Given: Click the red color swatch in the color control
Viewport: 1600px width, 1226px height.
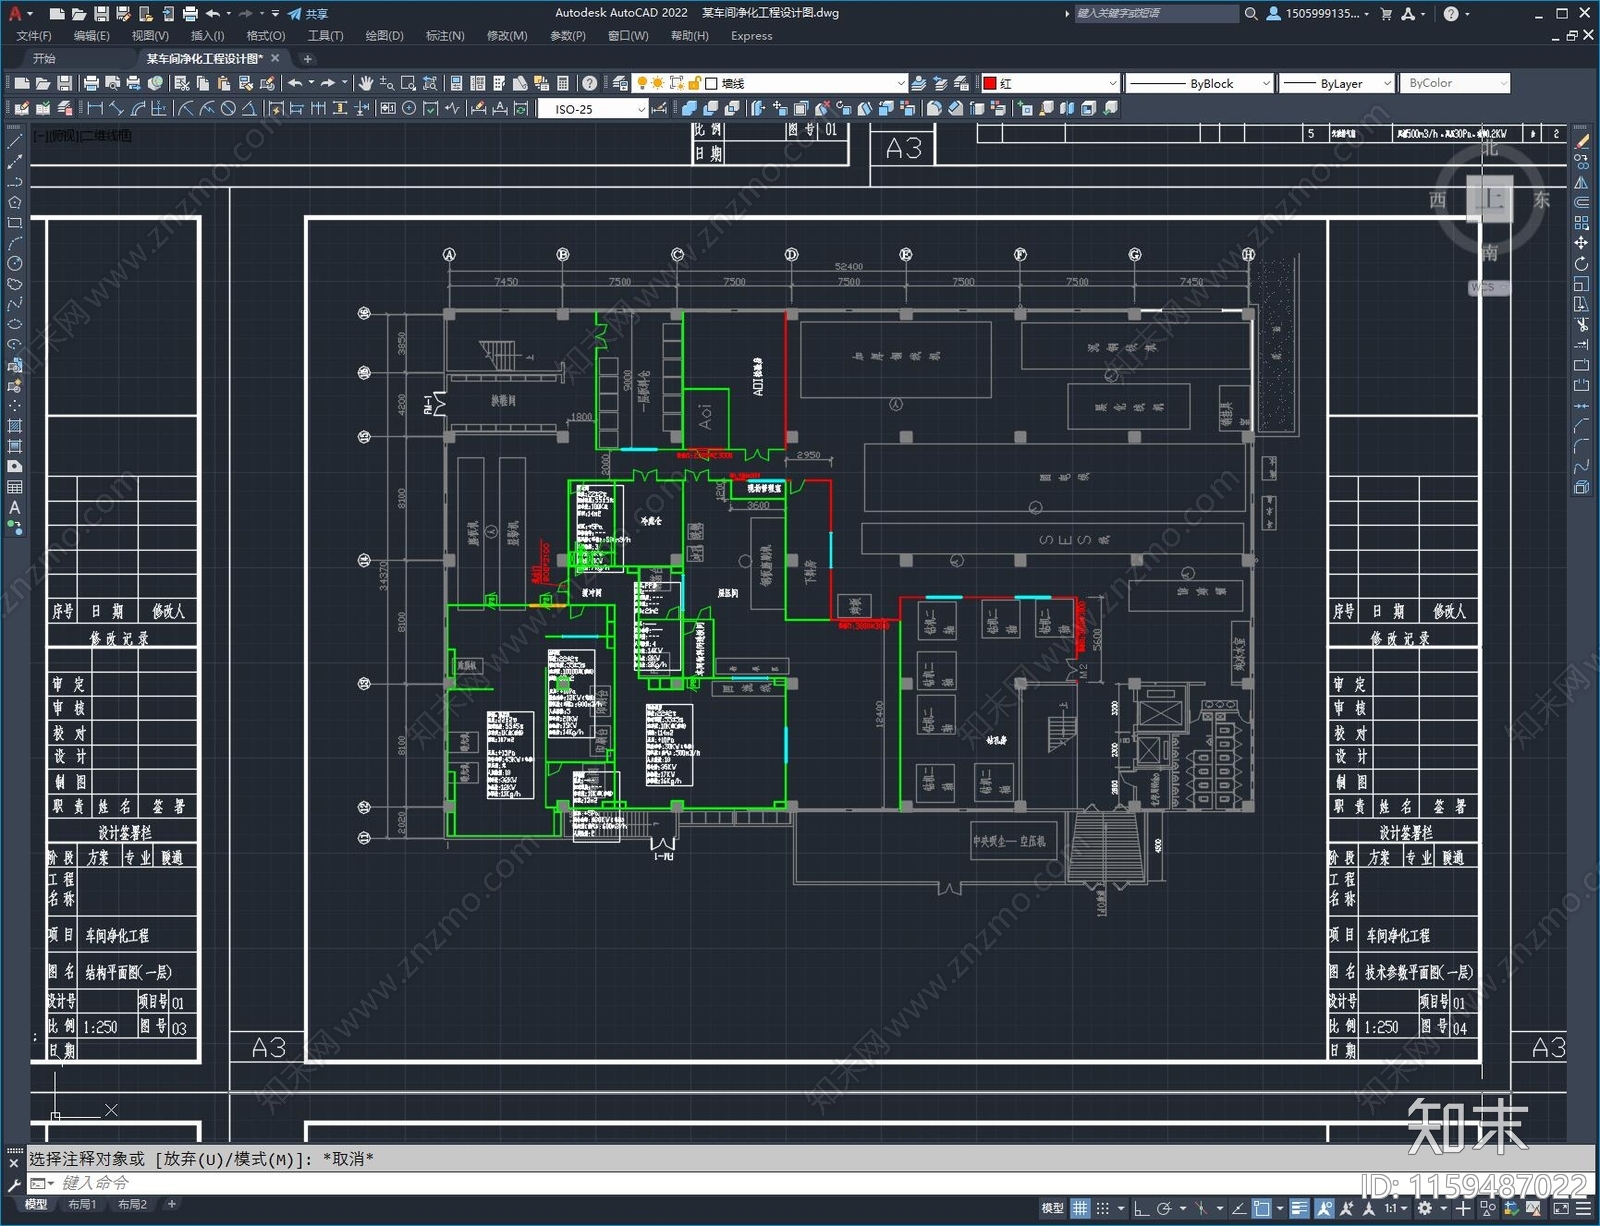Looking at the screenshot, I should click(990, 83).
